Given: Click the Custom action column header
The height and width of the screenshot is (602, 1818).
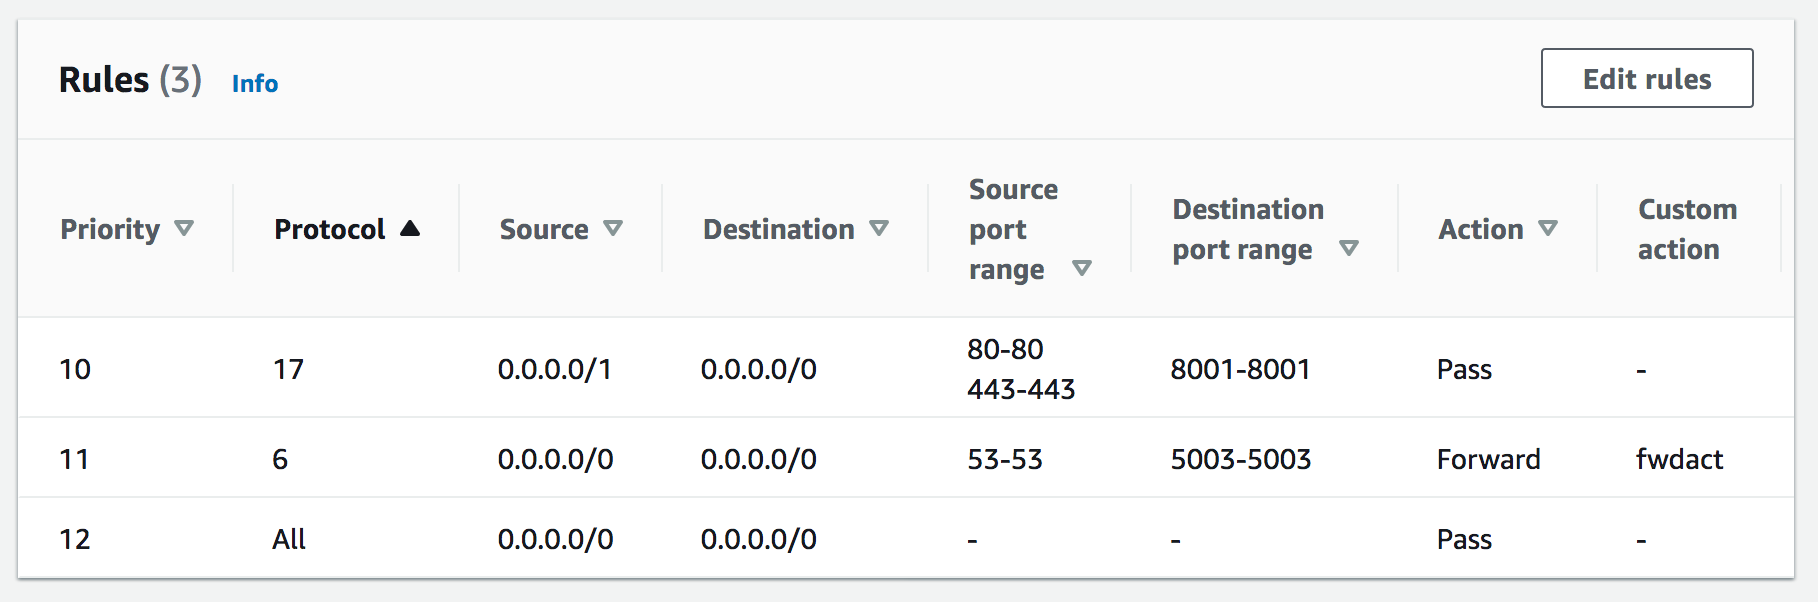Looking at the screenshot, I should click(x=1687, y=229).
